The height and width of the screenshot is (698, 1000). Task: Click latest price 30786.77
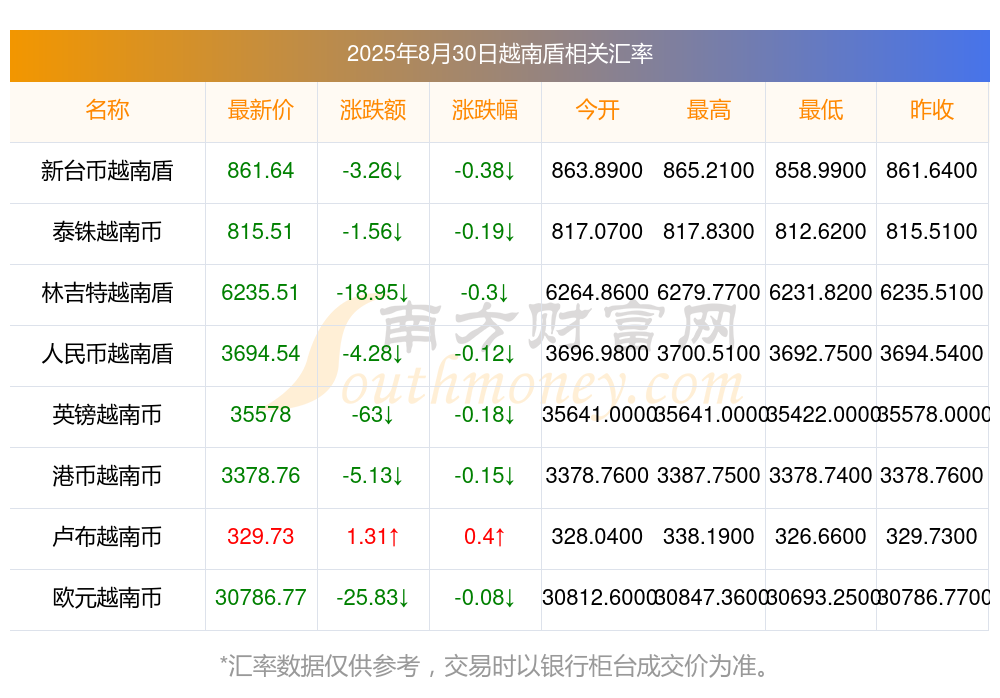tap(260, 597)
